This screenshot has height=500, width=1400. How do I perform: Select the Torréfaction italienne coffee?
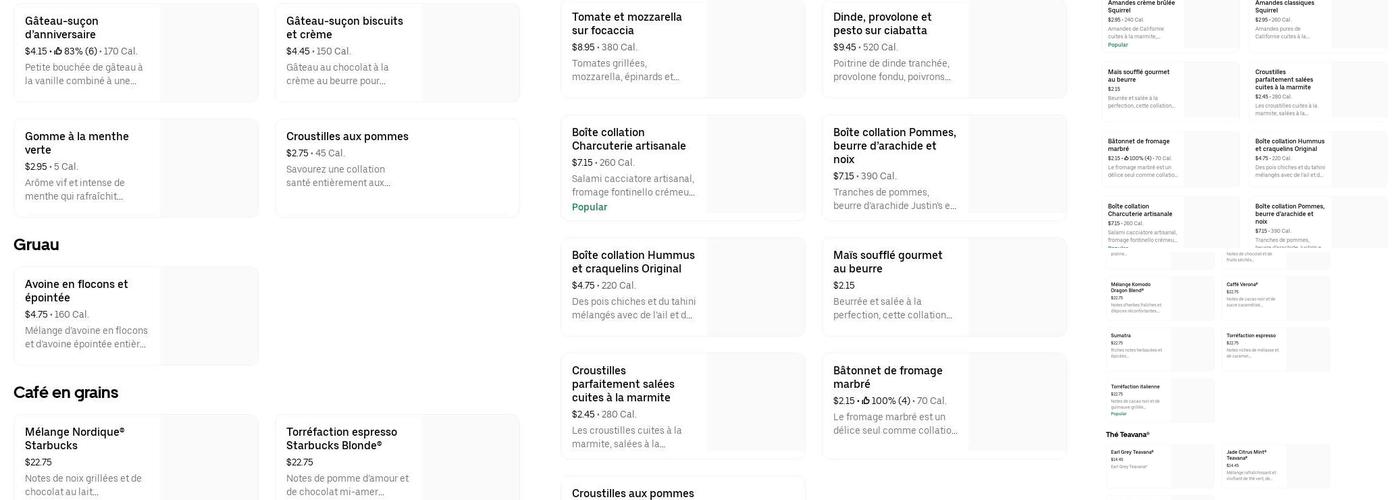point(1160,399)
